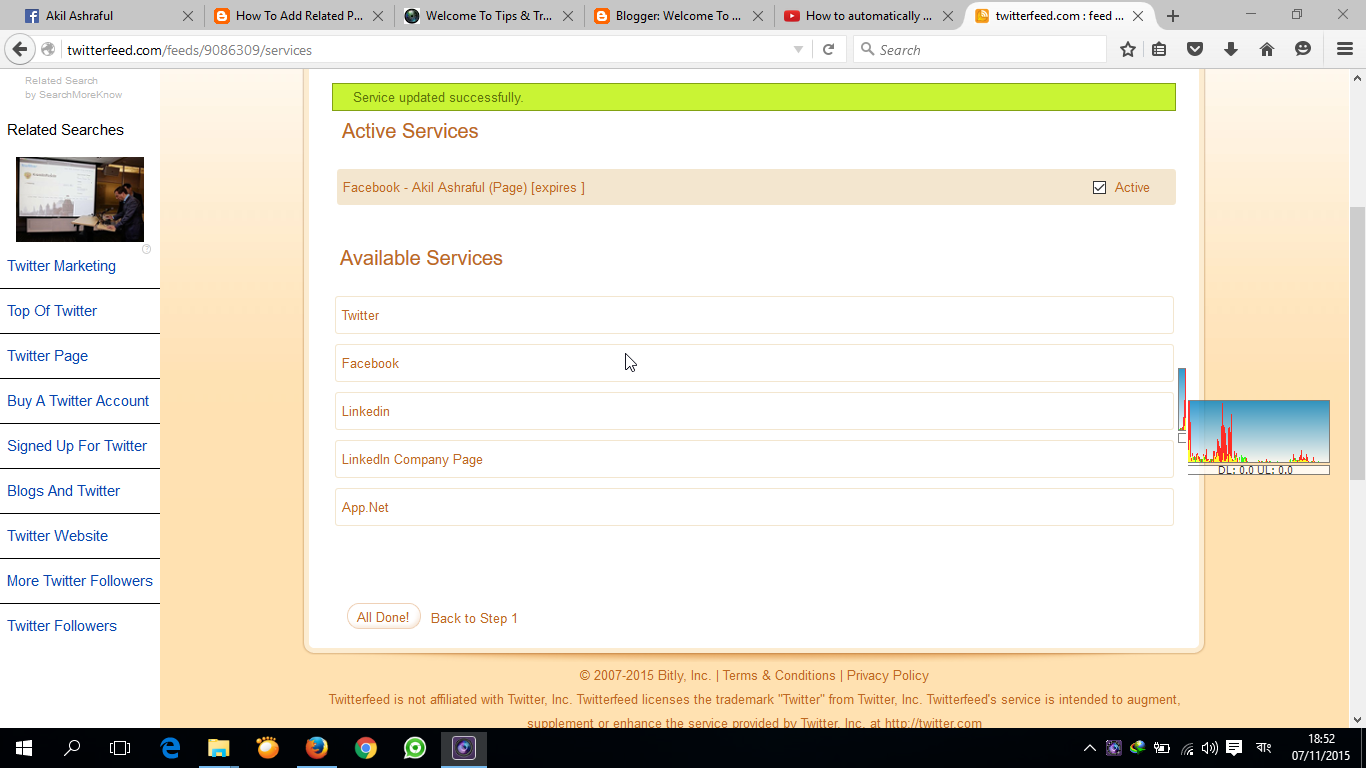Click the address bar URL field

tap(425, 50)
